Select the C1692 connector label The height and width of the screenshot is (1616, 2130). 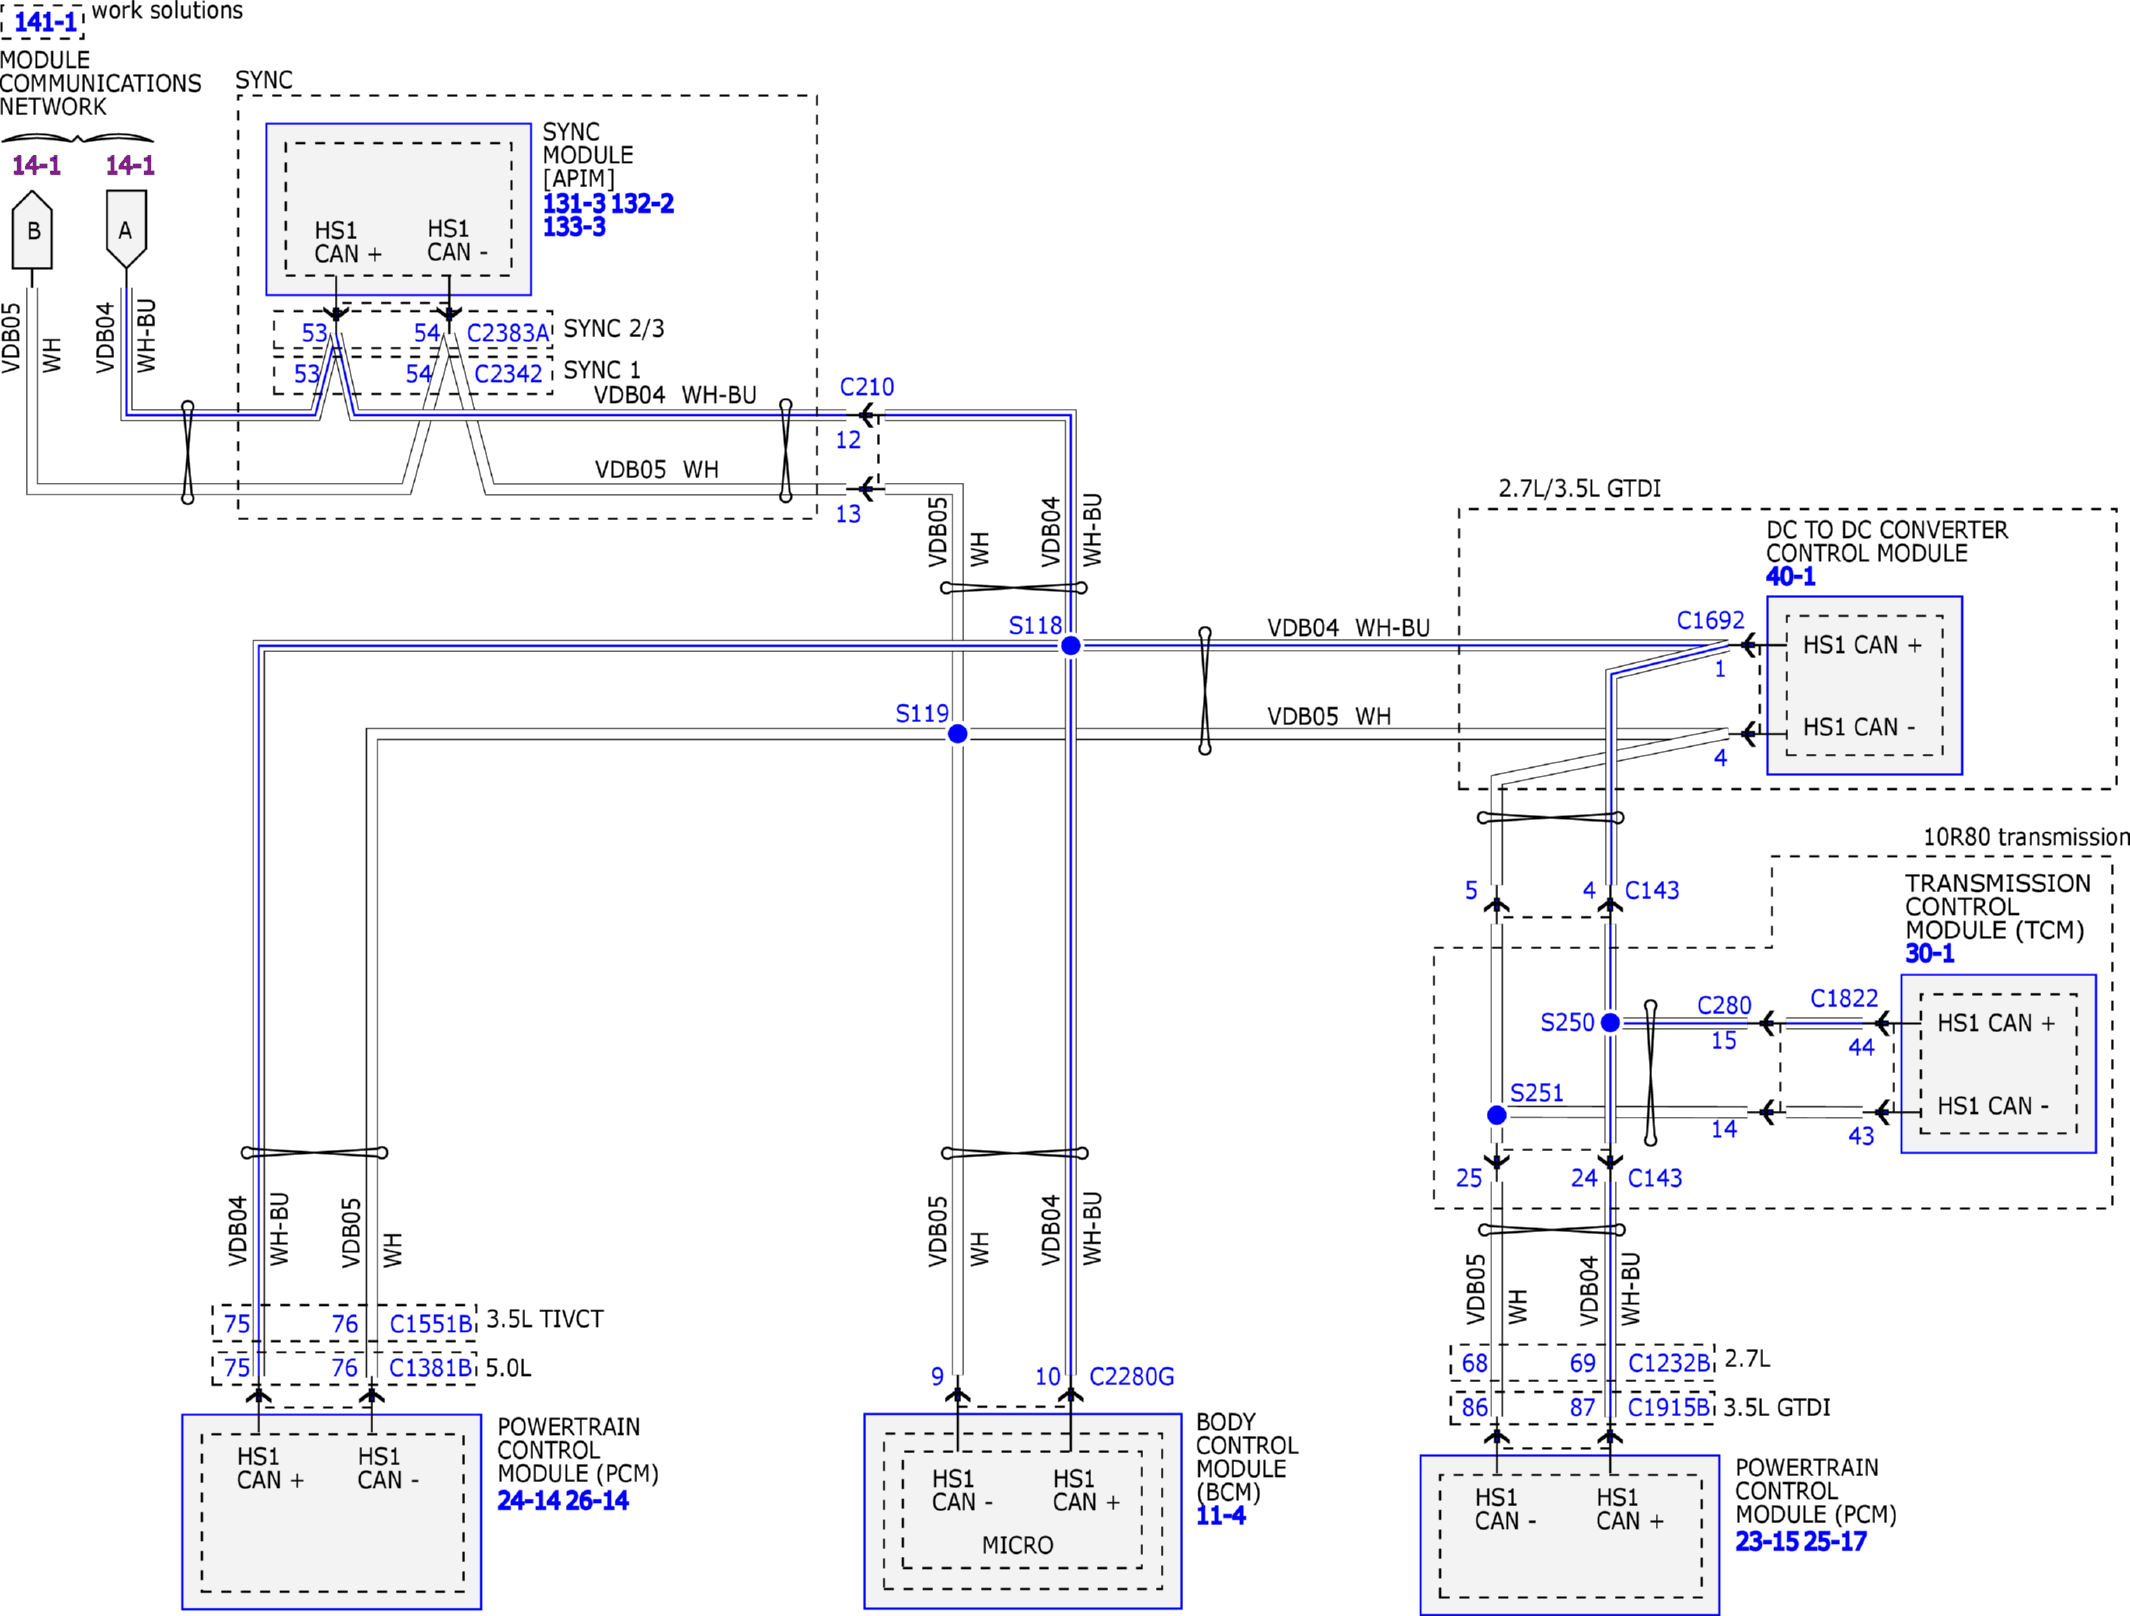[1710, 621]
